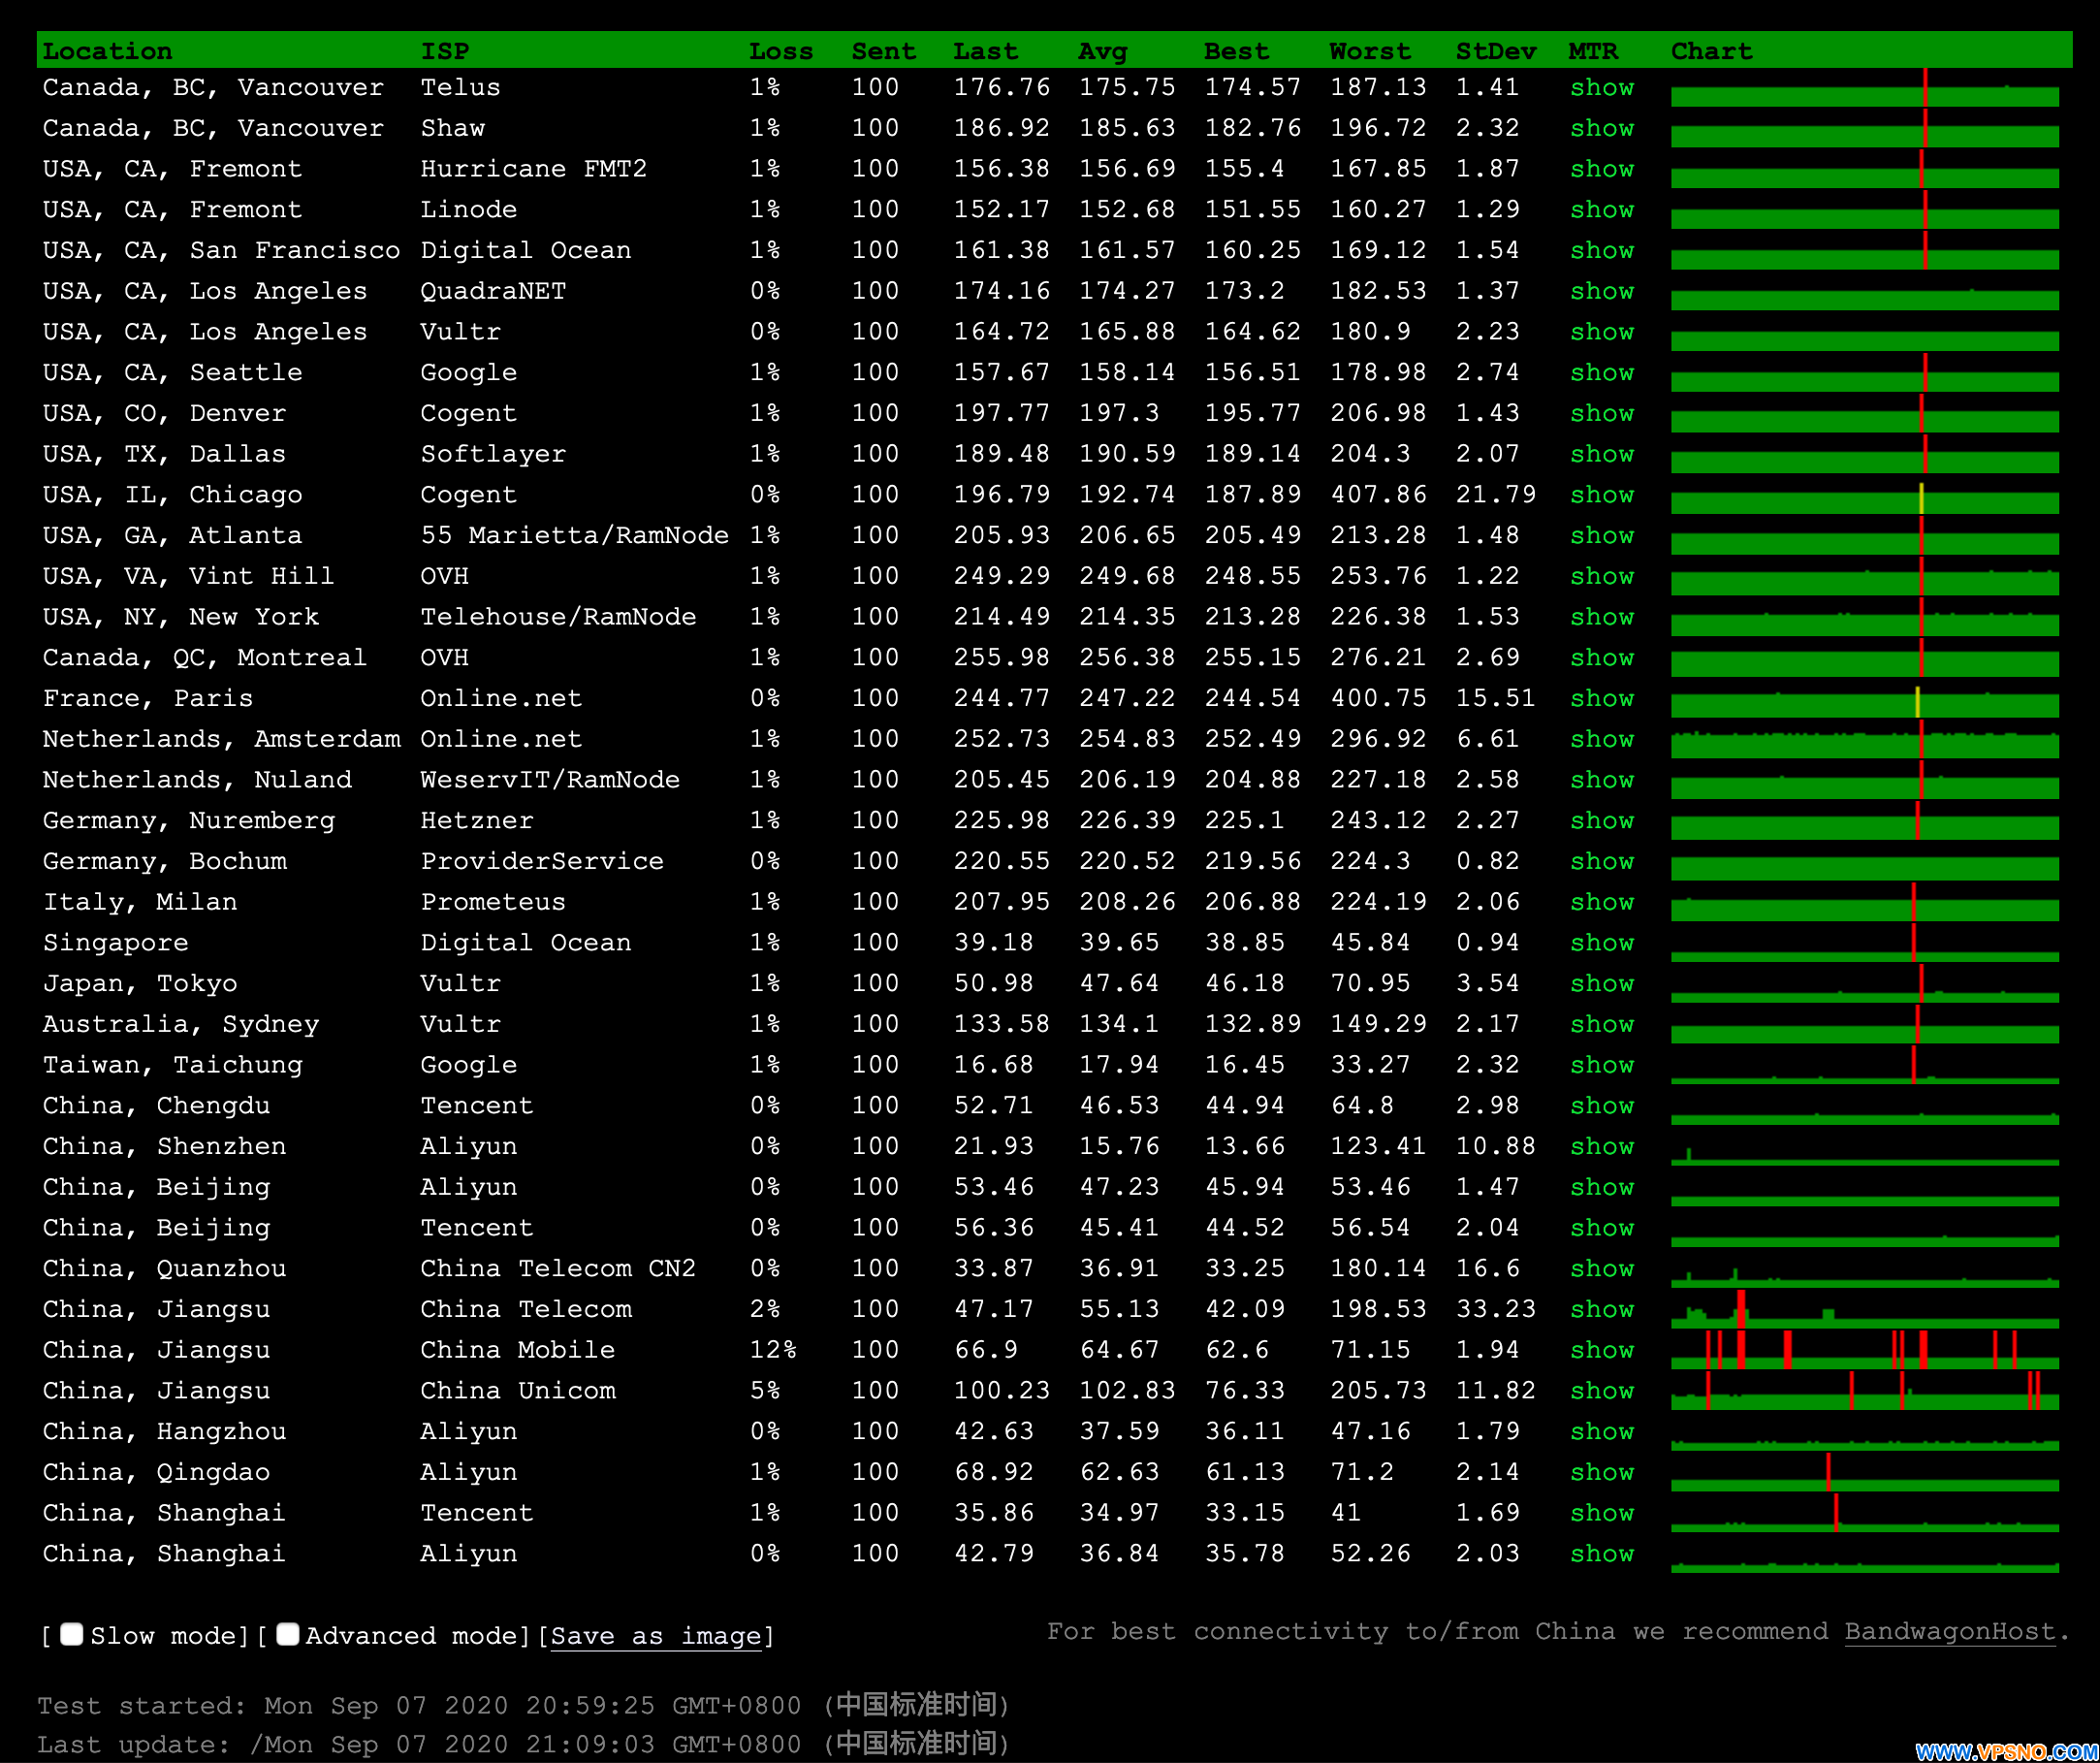This screenshot has width=2100, height=1763.
Task: Show MTR for Seattle Google row
Action: [x=1602, y=373]
